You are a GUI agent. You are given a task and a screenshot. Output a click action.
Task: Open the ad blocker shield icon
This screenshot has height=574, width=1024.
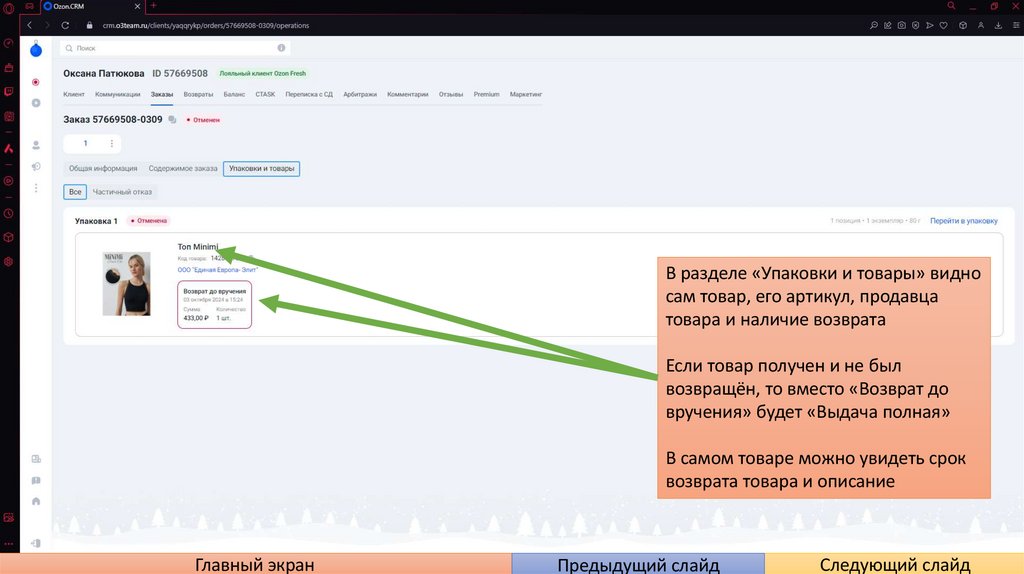tap(916, 25)
